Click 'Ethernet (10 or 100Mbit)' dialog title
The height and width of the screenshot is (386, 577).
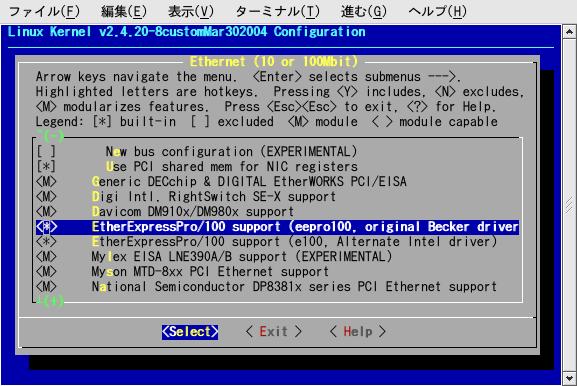(x=273, y=61)
